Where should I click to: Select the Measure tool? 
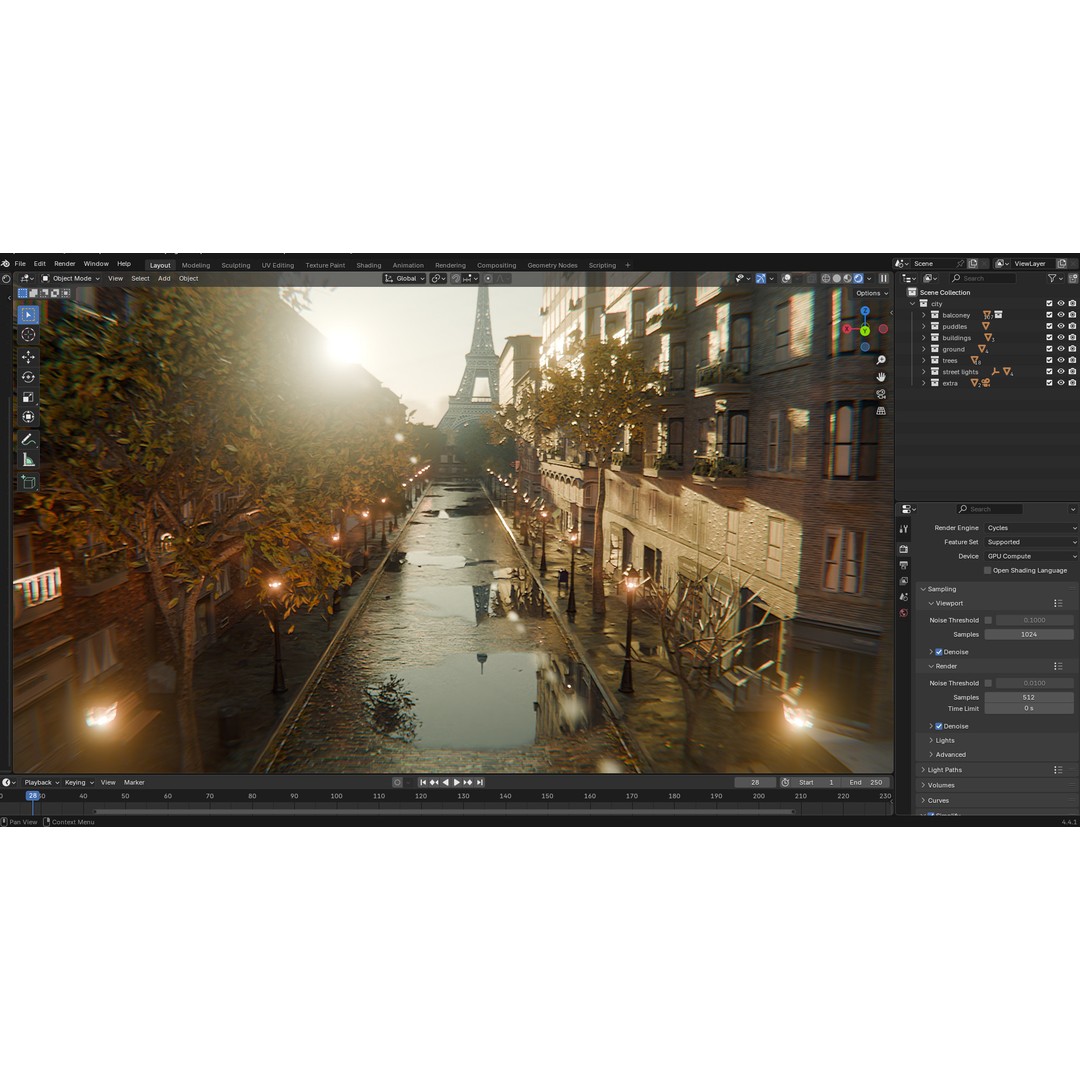tap(27, 458)
